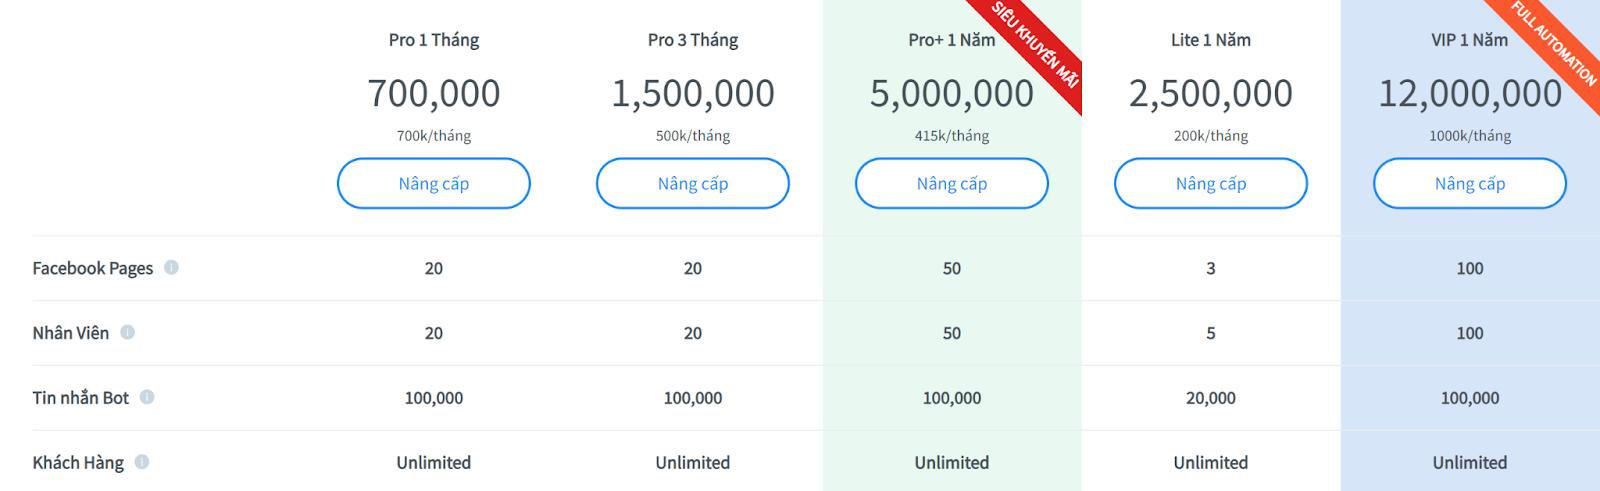This screenshot has height=491, width=1600.
Task: Upgrade to the VIP 1 Năm plan
Action: click(x=1470, y=183)
